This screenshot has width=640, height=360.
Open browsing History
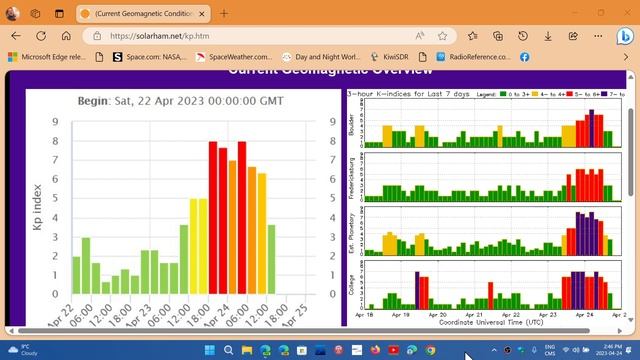(x=523, y=36)
